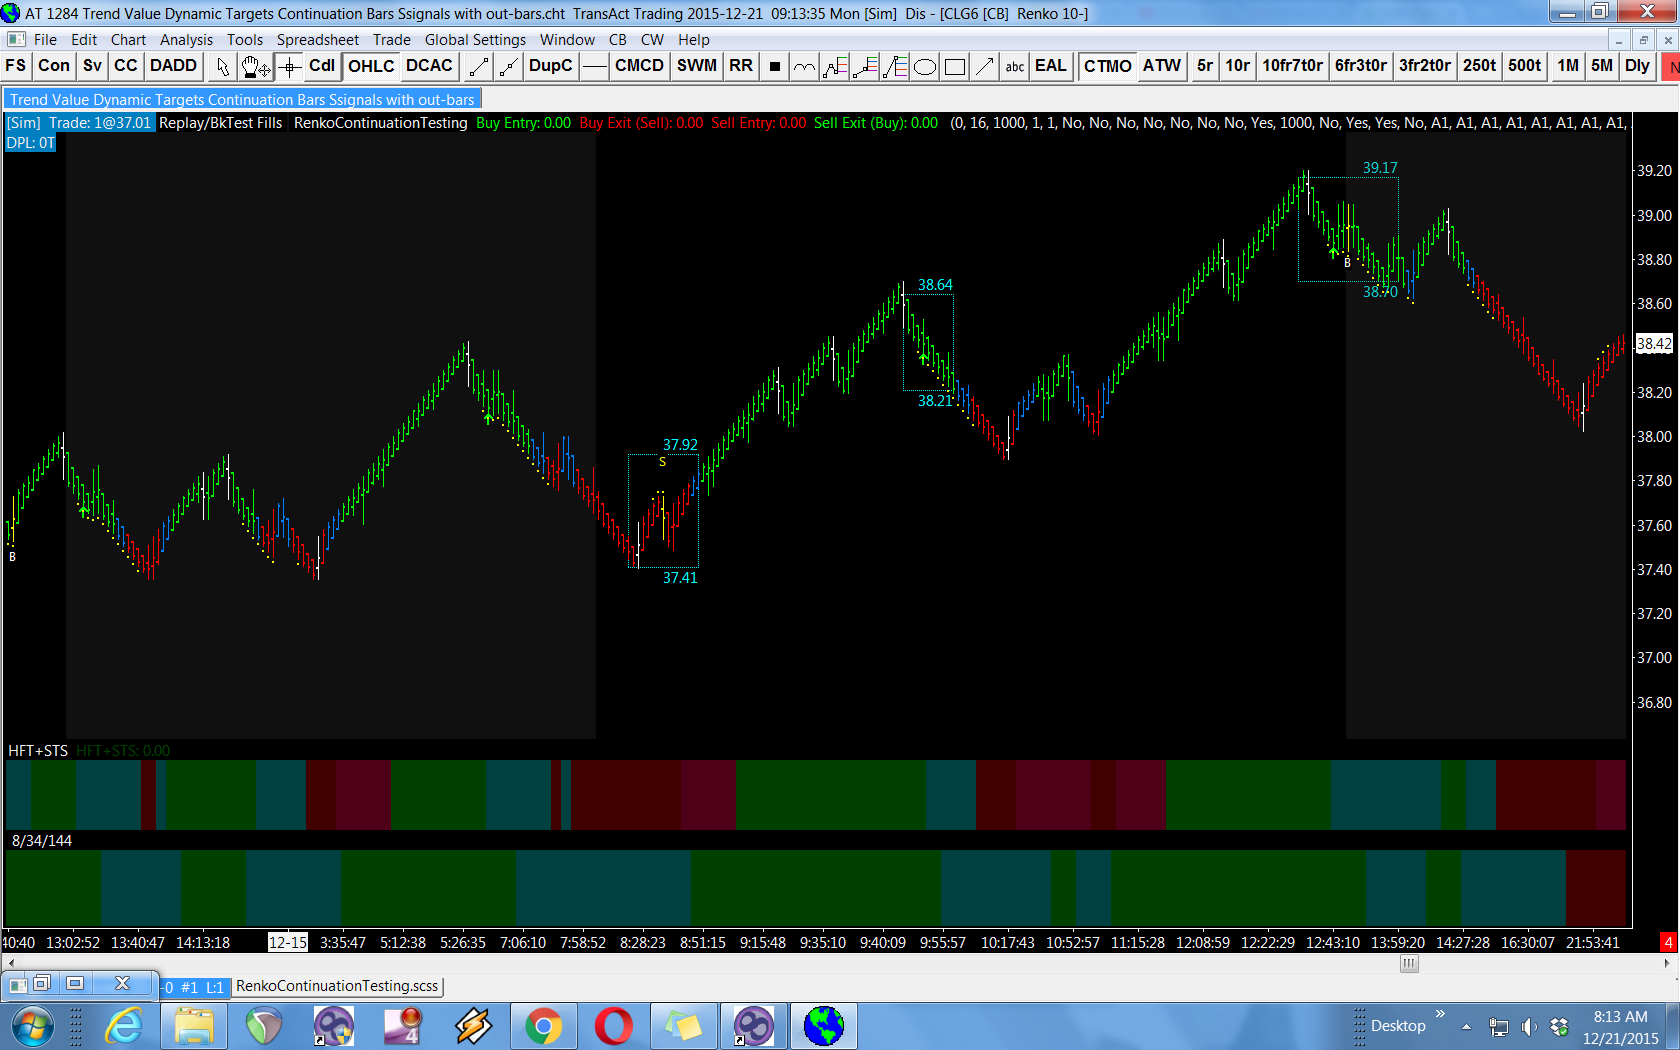1680x1050 pixels.
Task: Open the Window menu
Action: click(567, 40)
